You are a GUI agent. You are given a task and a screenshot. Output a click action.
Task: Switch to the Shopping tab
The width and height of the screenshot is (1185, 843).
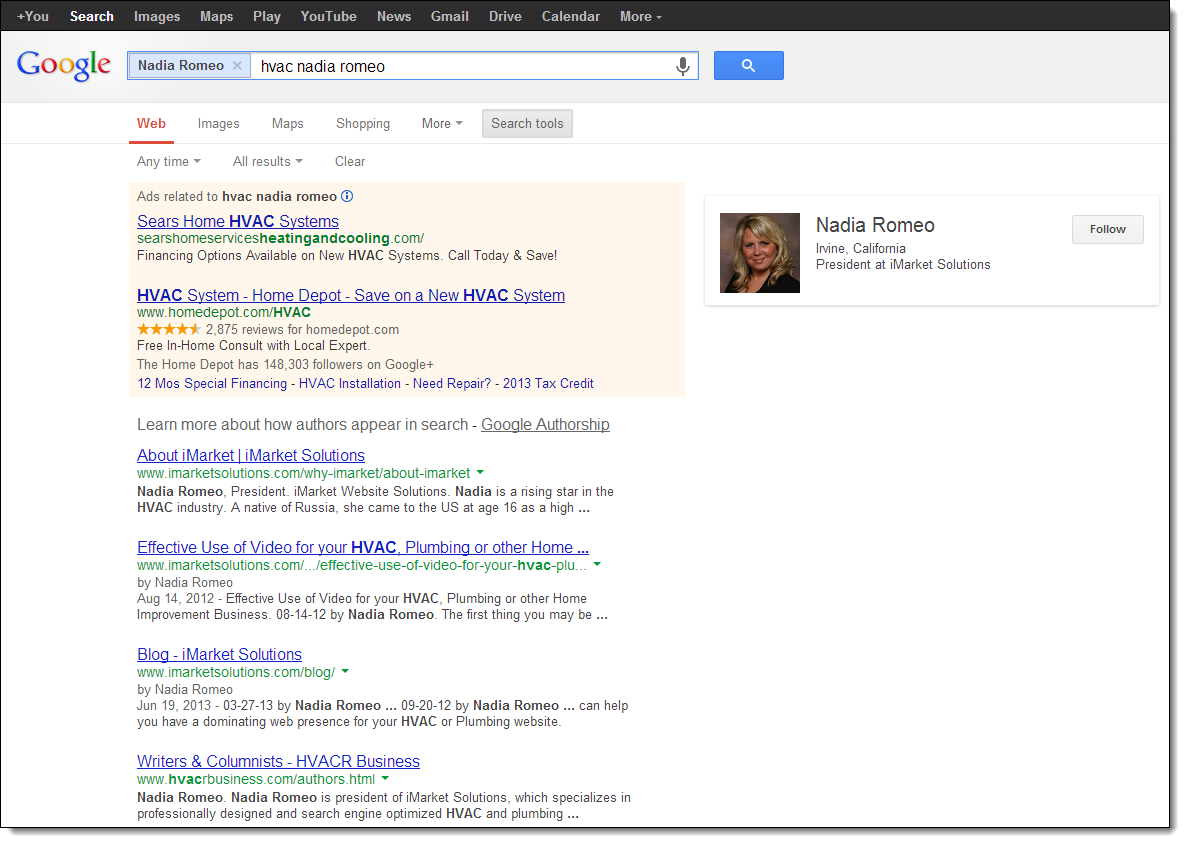363,124
